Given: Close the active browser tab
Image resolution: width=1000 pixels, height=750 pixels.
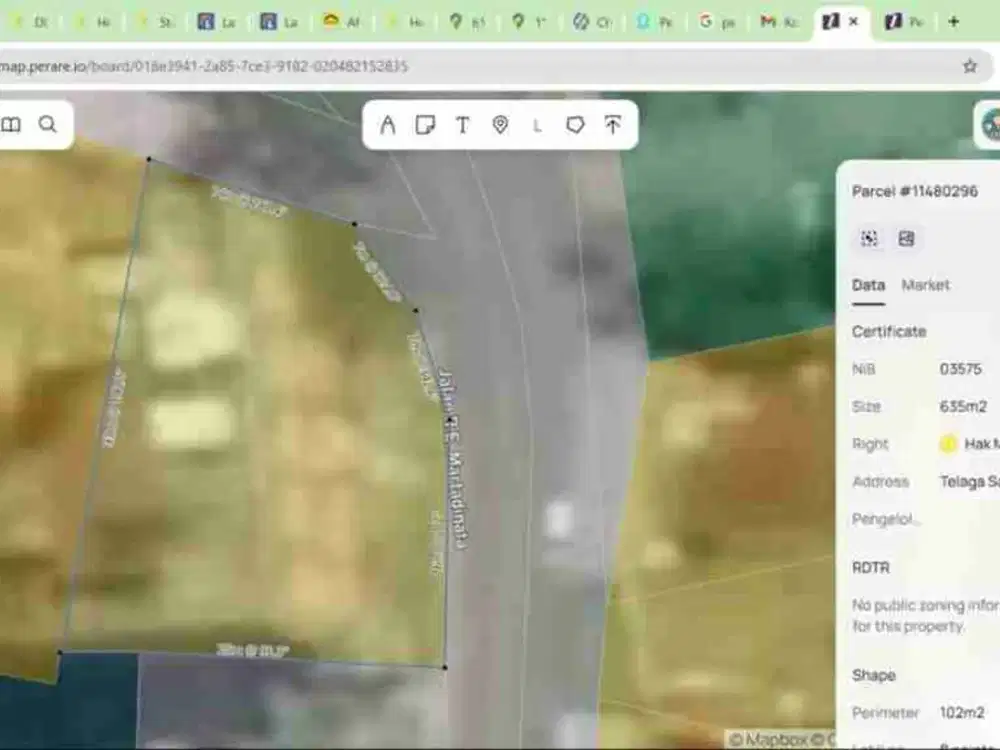Looking at the screenshot, I should (854, 22).
